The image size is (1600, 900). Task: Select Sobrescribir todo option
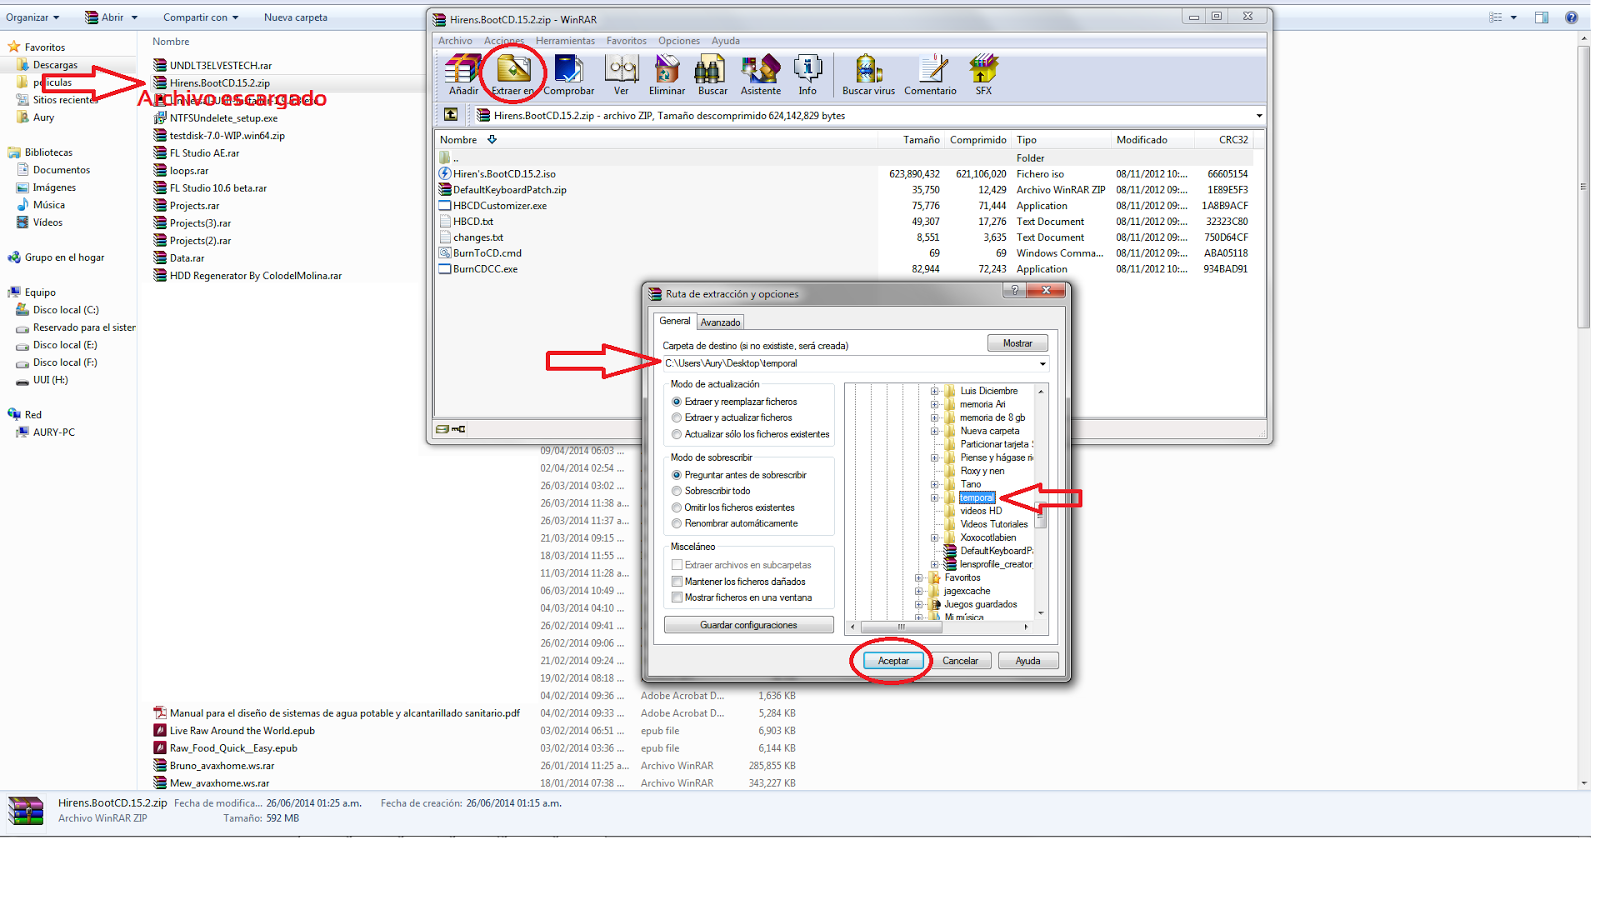tap(677, 491)
